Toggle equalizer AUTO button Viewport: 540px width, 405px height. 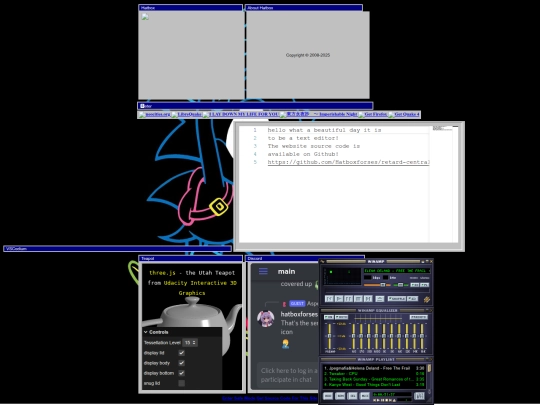pos(341,317)
